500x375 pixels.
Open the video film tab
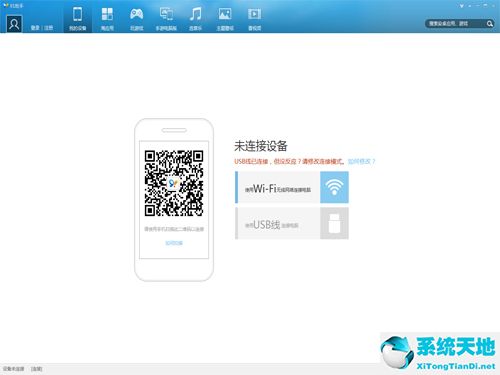[x=254, y=19]
